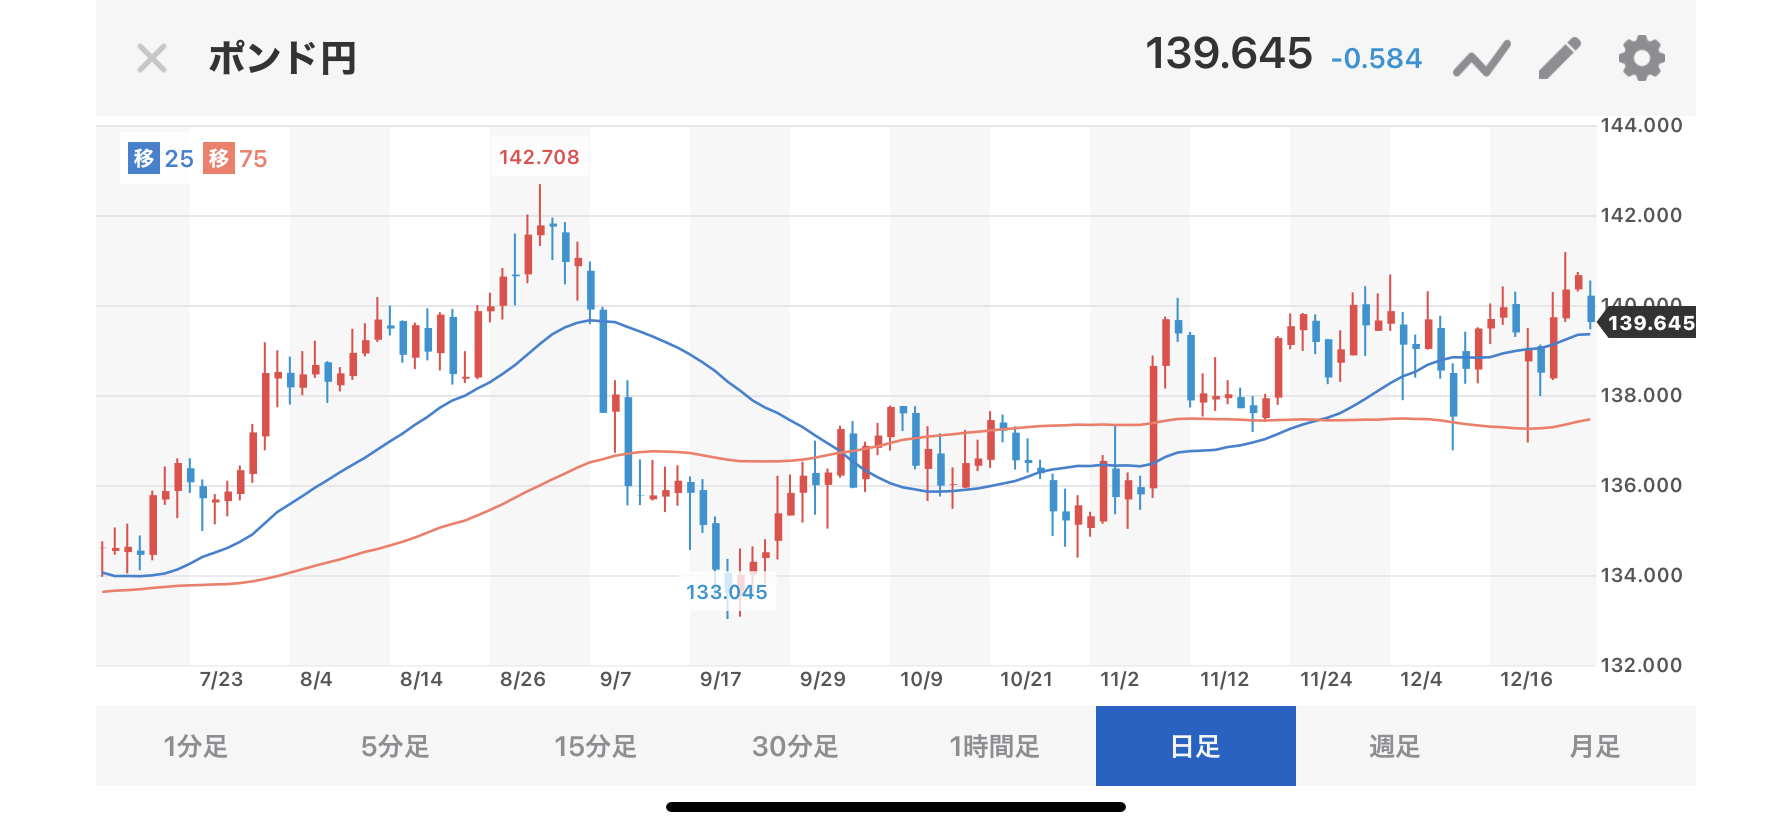Choose the 1時間足 hourly chart tab
The width and height of the screenshot is (1792, 828).
[995, 746]
